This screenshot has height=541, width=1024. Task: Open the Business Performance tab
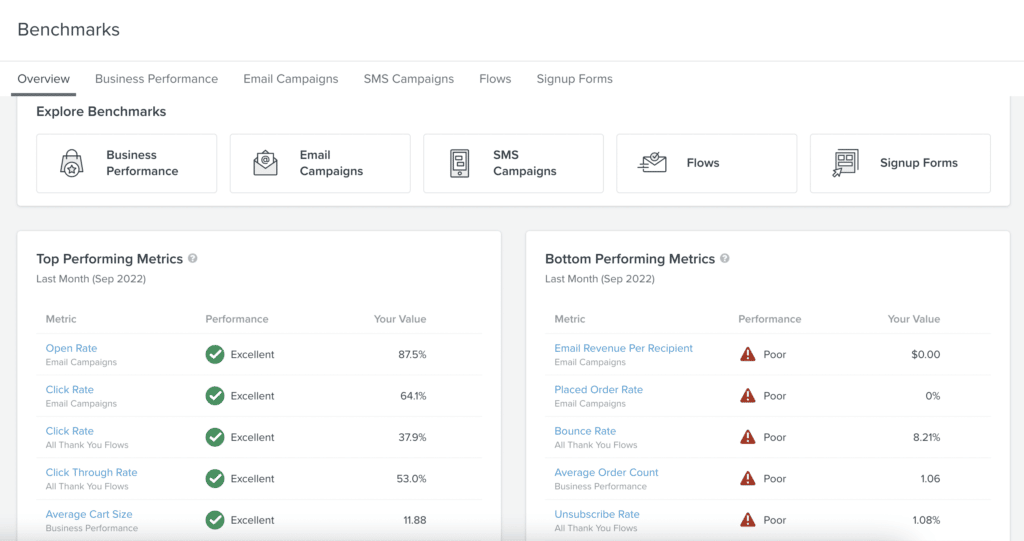point(156,79)
